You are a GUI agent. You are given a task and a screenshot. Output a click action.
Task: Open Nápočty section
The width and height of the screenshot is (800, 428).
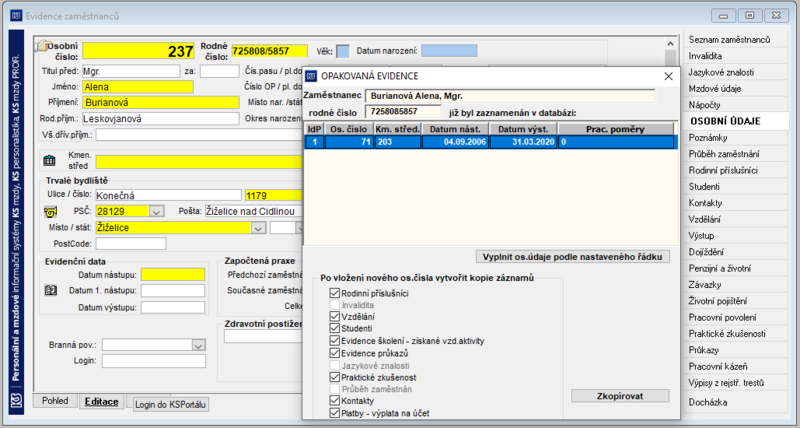point(704,105)
